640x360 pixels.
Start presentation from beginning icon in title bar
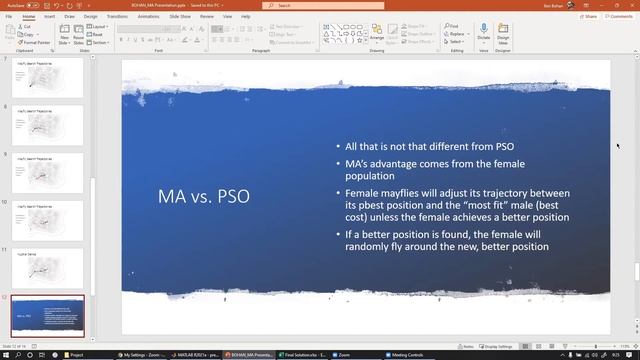(80, 5)
